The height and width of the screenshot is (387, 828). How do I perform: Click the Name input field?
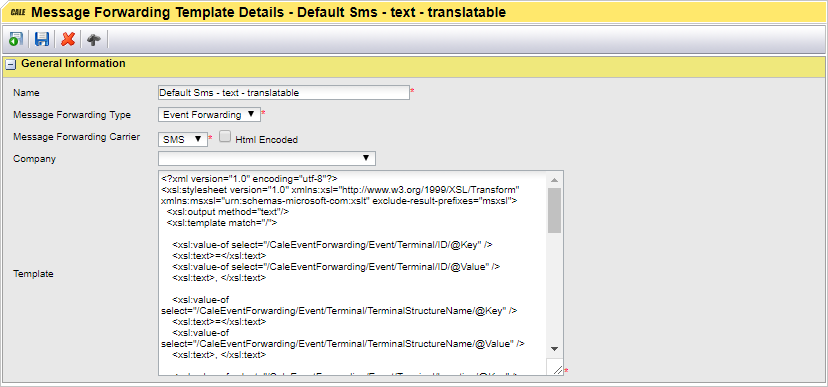pos(284,92)
